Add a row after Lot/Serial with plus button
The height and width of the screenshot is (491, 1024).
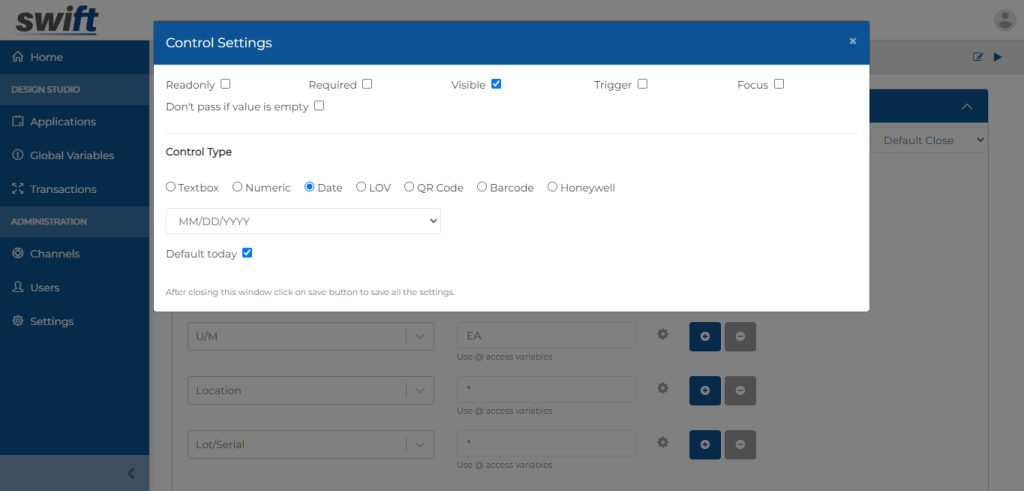pyautogui.click(x=705, y=445)
